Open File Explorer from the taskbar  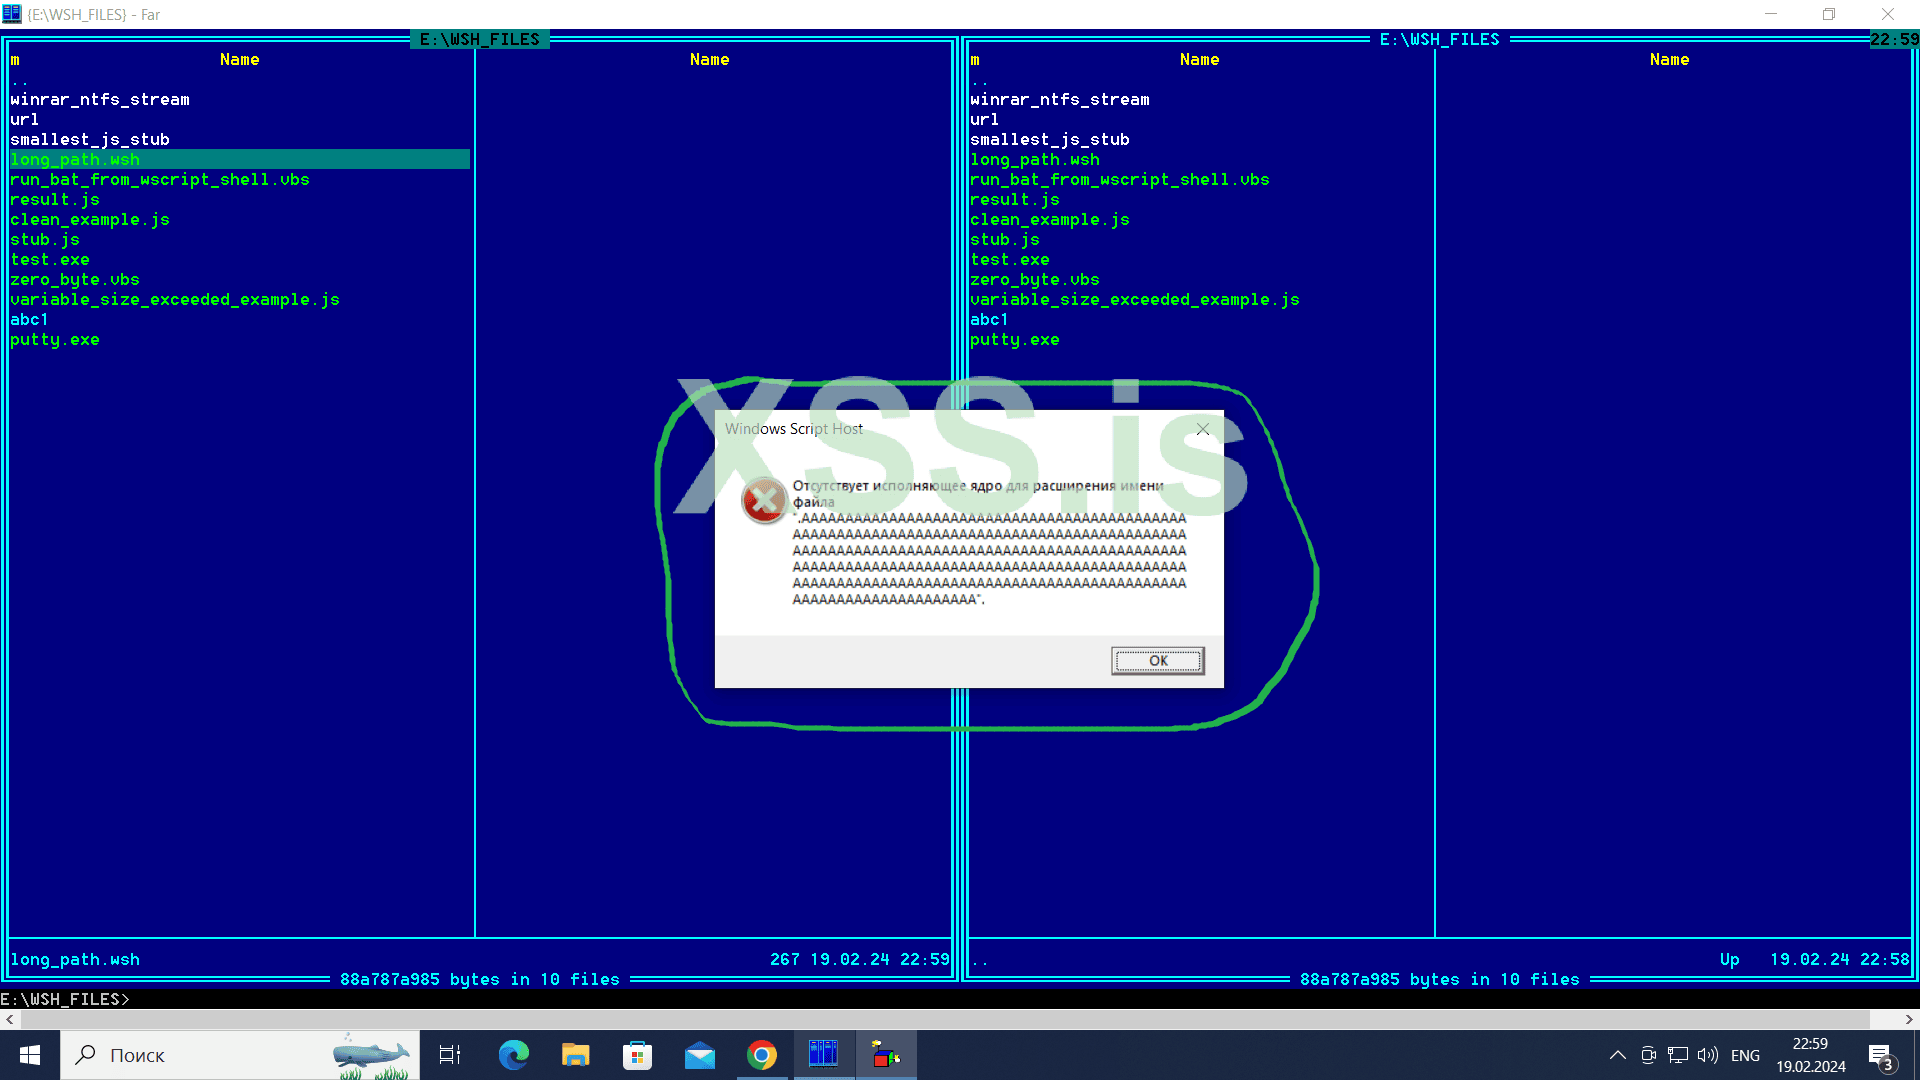click(575, 1054)
